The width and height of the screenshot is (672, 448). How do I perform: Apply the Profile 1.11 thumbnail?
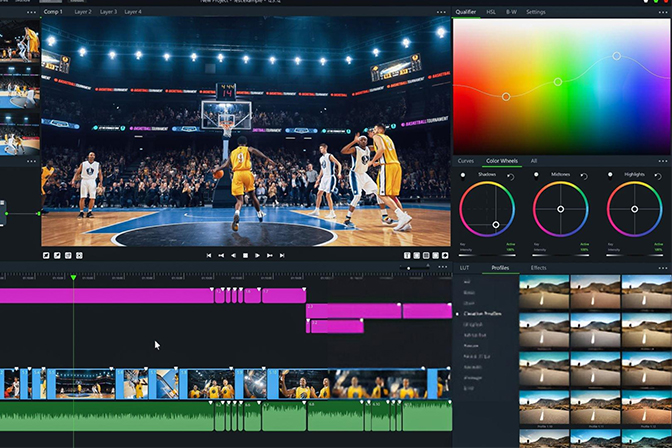[595, 409]
